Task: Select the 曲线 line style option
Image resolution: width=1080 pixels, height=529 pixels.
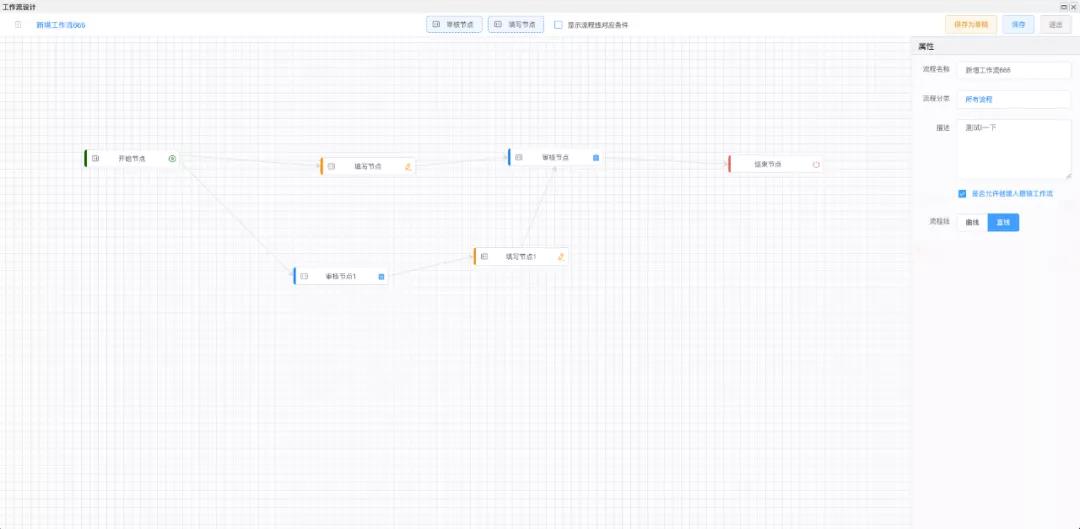Action: click(973, 222)
